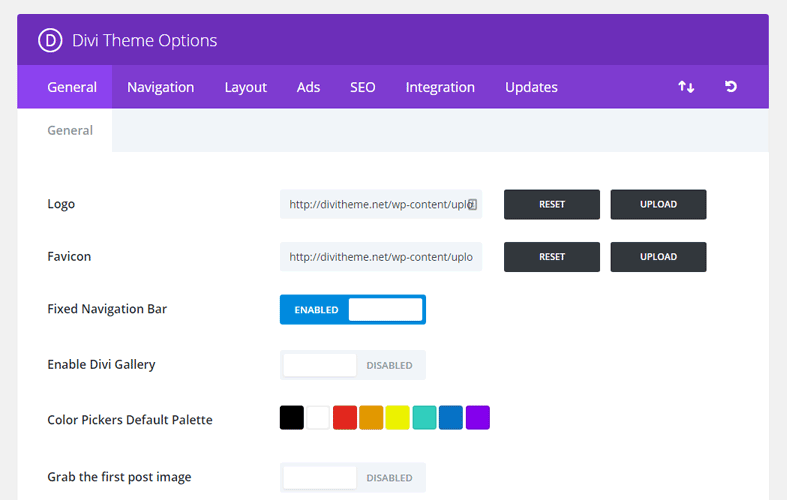Pick the black palette swatch

[292, 418]
